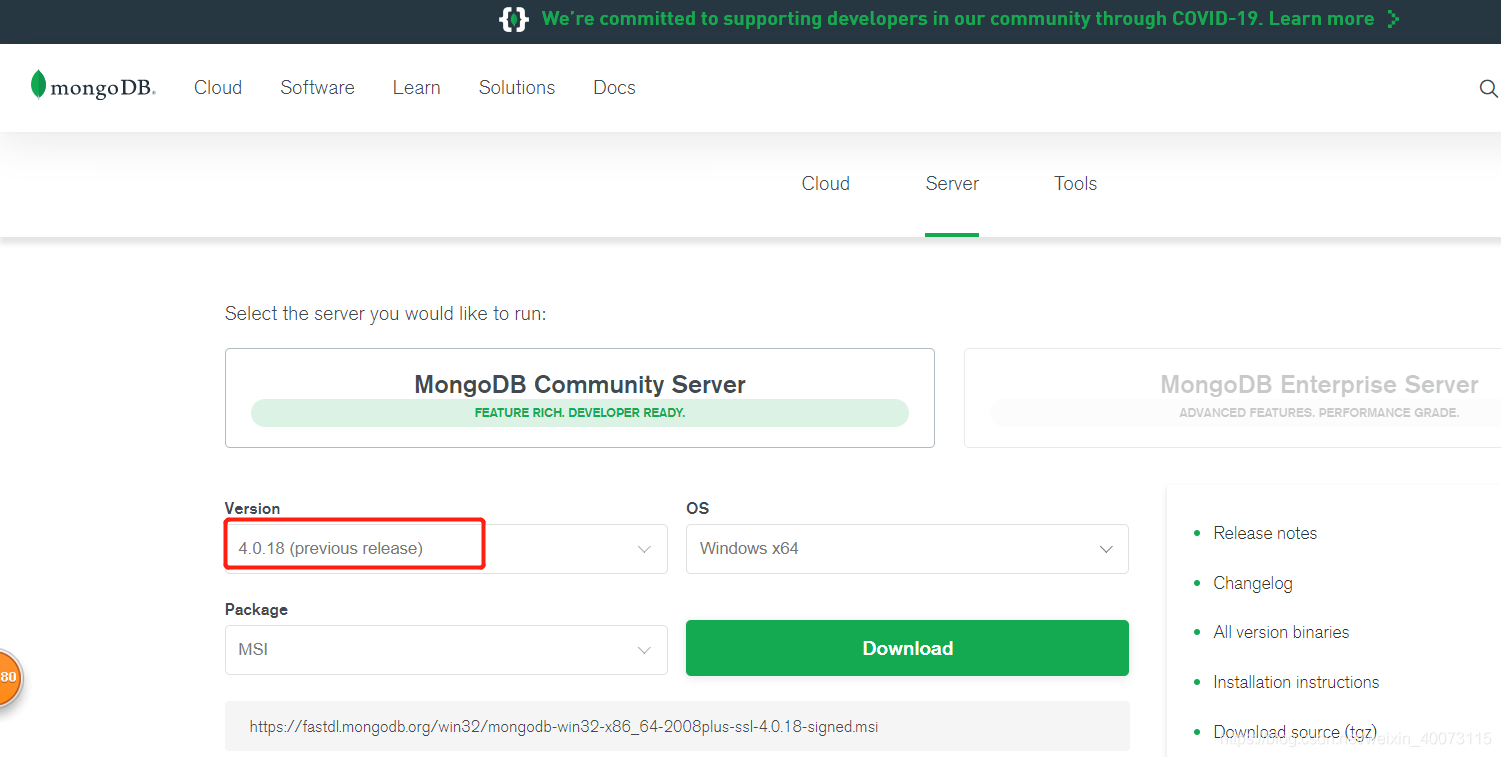Image resolution: width=1501 pixels, height=757 pixels.
Task: Open the Cloud menu in top navigation
Action: tap(218, 88)
